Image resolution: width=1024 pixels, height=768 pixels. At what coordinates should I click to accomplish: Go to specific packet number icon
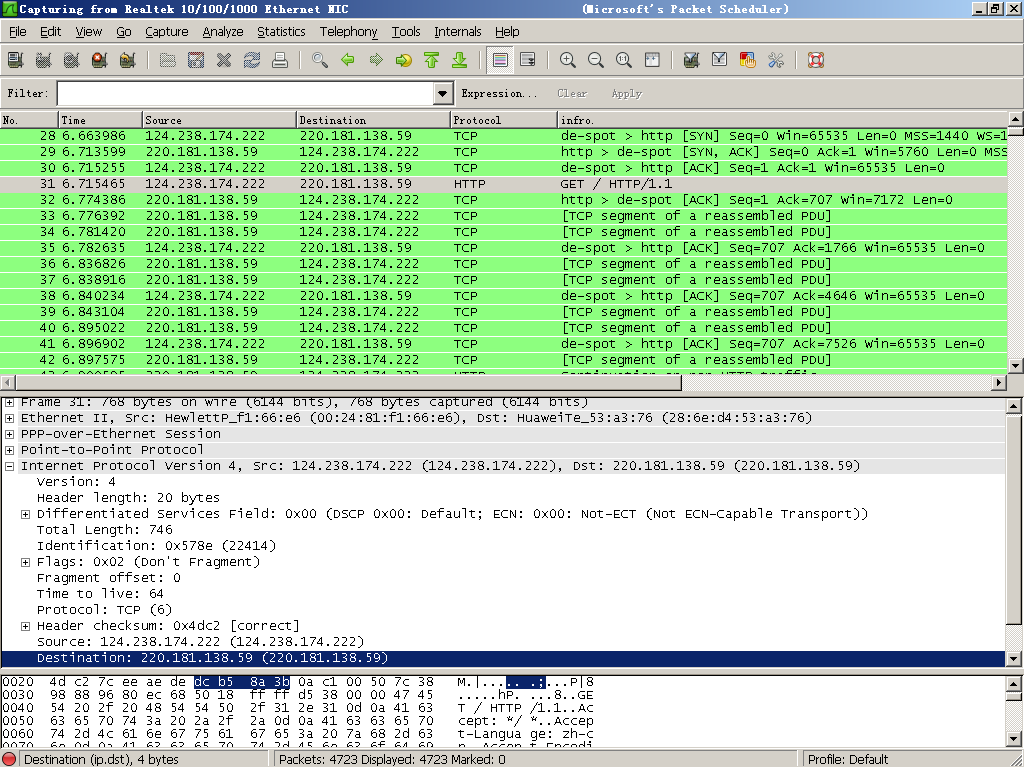(x=404, y=60)
